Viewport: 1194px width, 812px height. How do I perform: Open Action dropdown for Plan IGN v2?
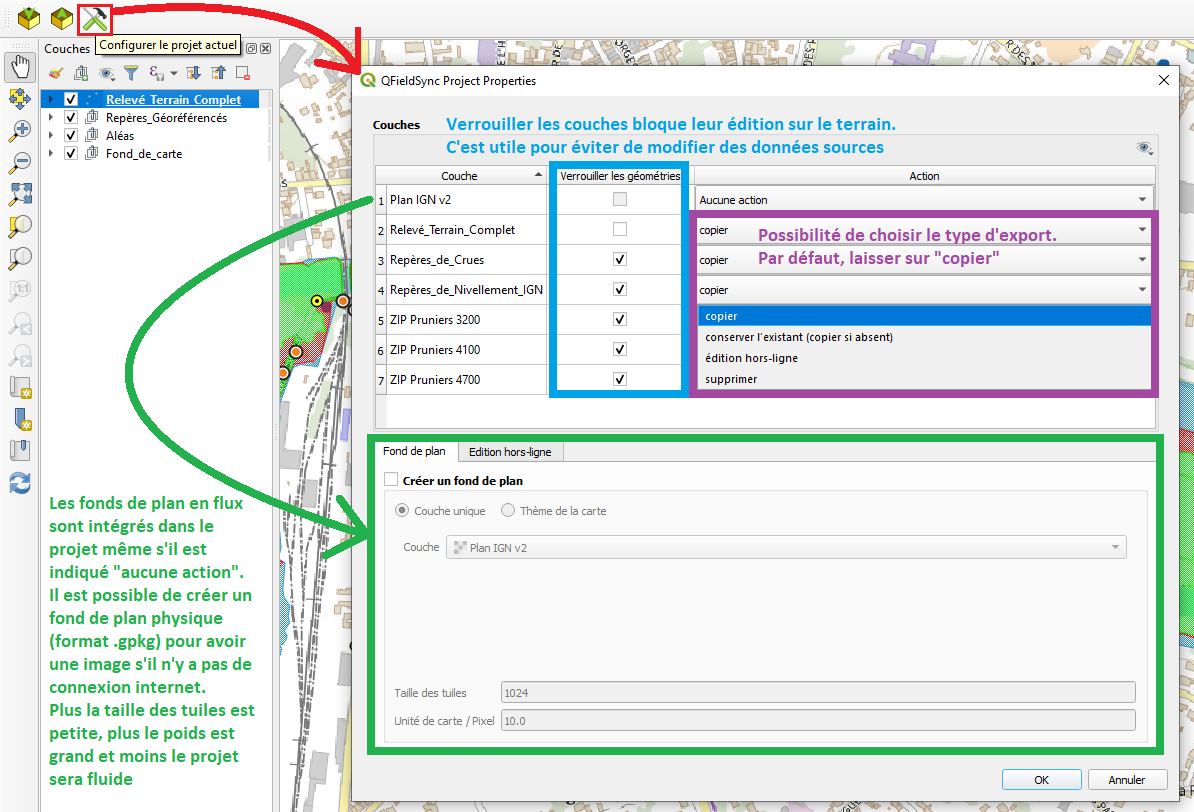pos(924,200)
